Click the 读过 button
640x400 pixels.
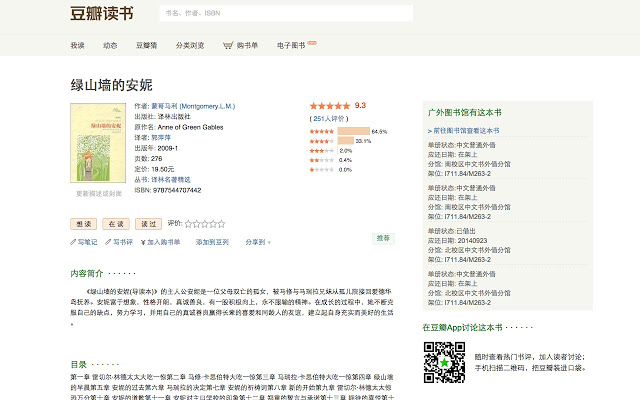(149, 224)
